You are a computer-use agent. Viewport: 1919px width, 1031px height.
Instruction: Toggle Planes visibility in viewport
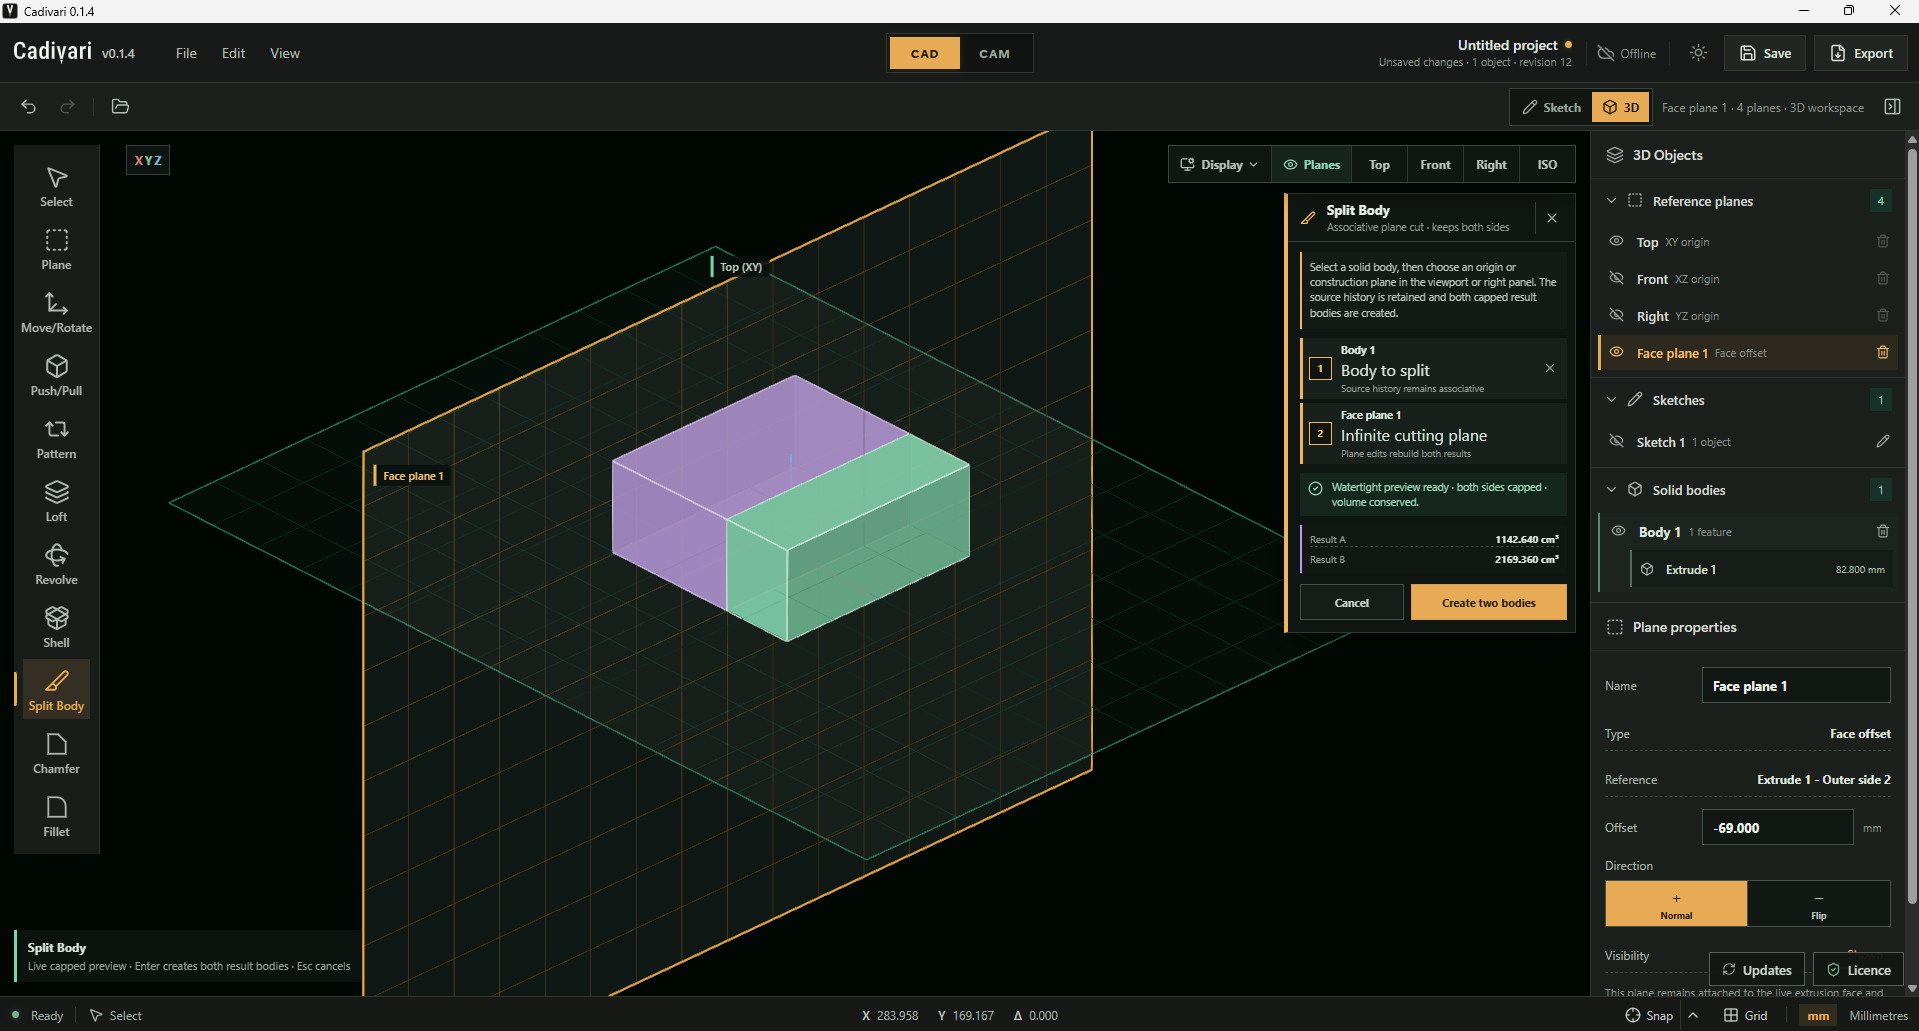click(x=1312, y=165)
